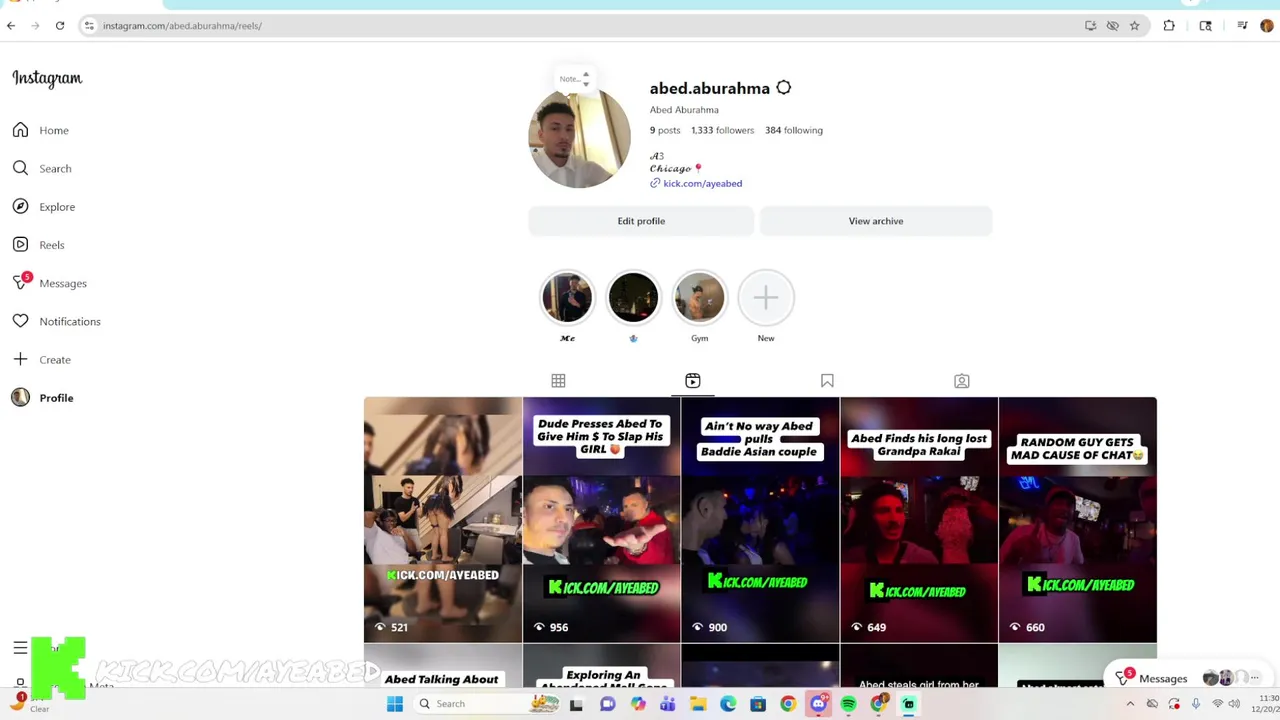View site information icon in address bar
Image resolution: width=1280 pixels, height=720 pixels.
pyautogui.click(x=89, y=26)
